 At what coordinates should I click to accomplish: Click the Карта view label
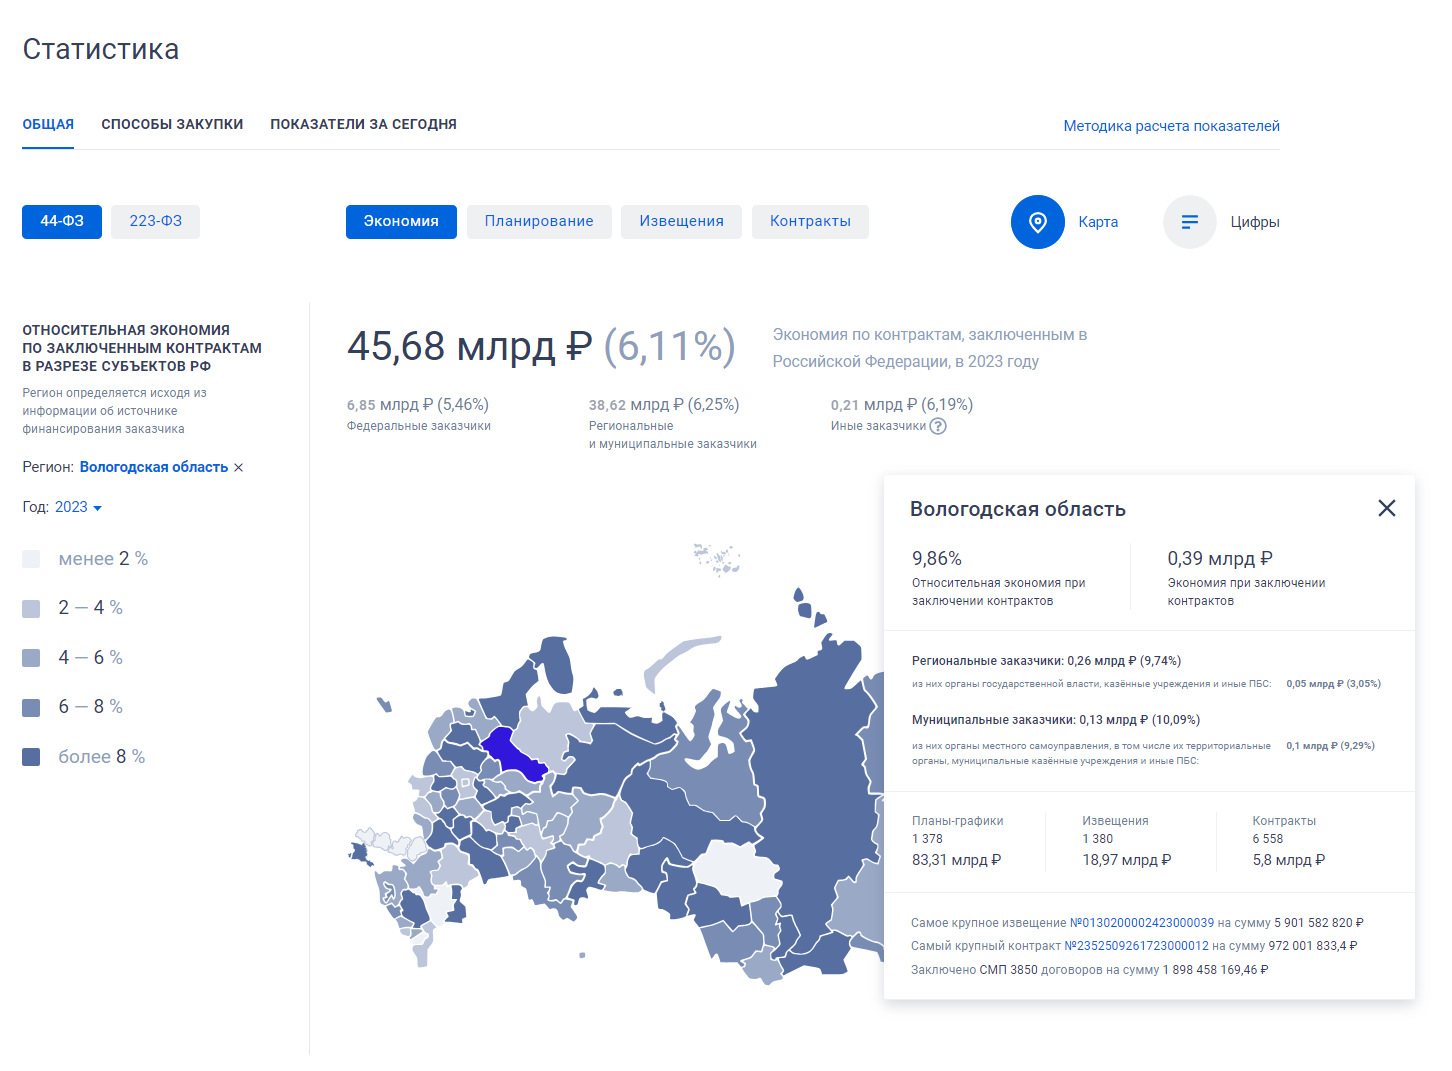point(1098,222)
